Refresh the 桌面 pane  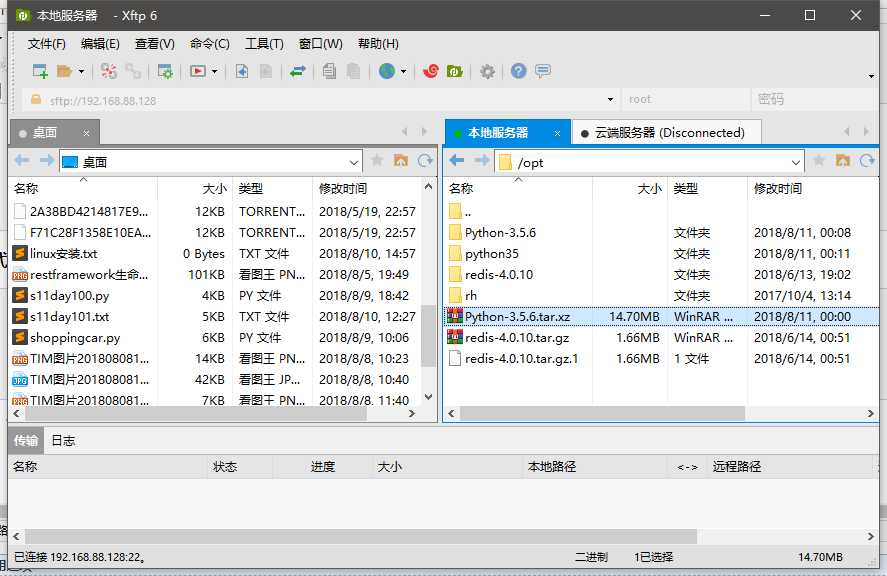425,161
